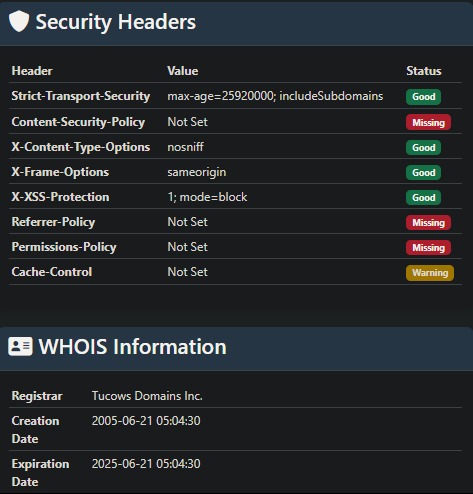Click the nosniff value
This screenshot has height=494, width=473.
(x=185, y=147)
